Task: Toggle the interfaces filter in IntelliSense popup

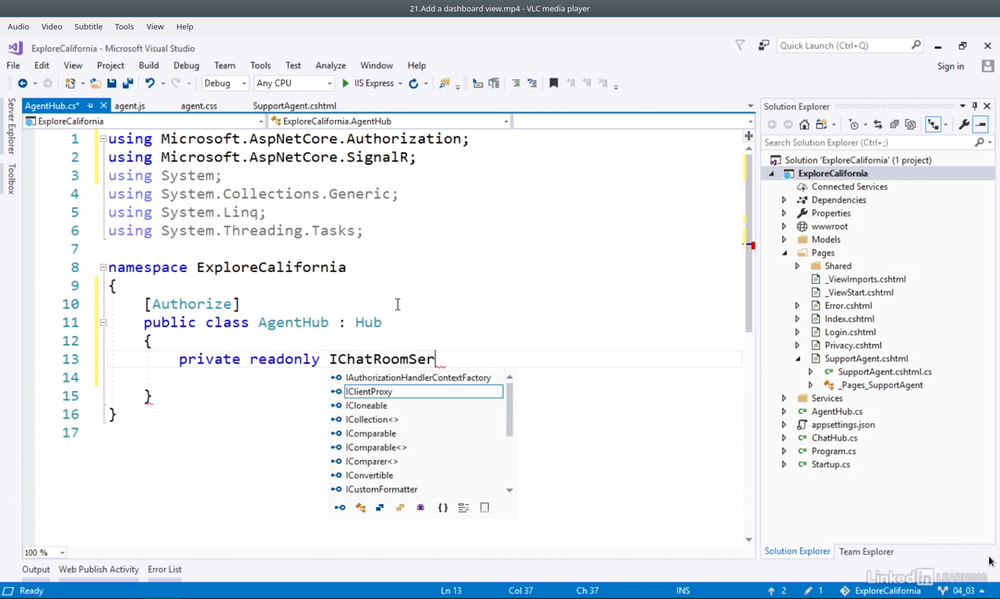Action: pos(339,508)
